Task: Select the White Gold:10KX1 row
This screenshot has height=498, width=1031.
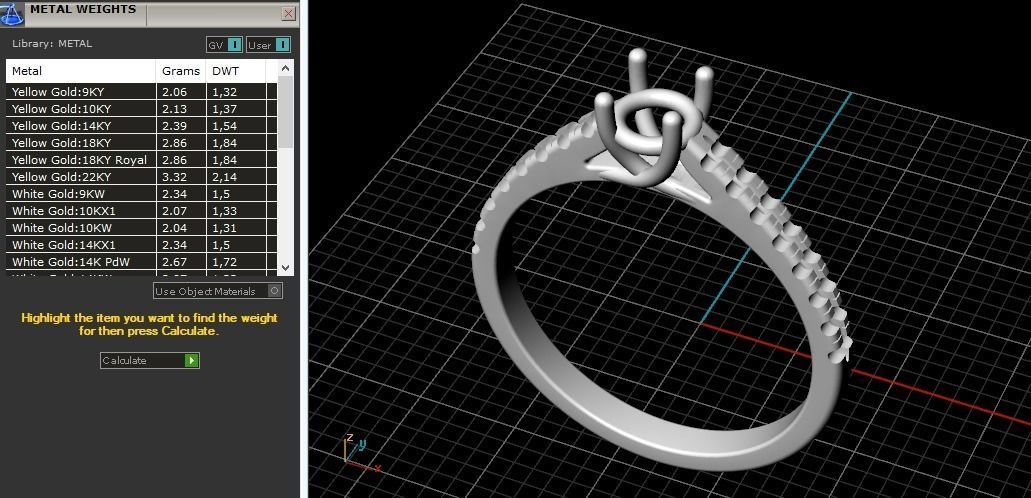Action: pyautogui.click(x=142, y=211)
